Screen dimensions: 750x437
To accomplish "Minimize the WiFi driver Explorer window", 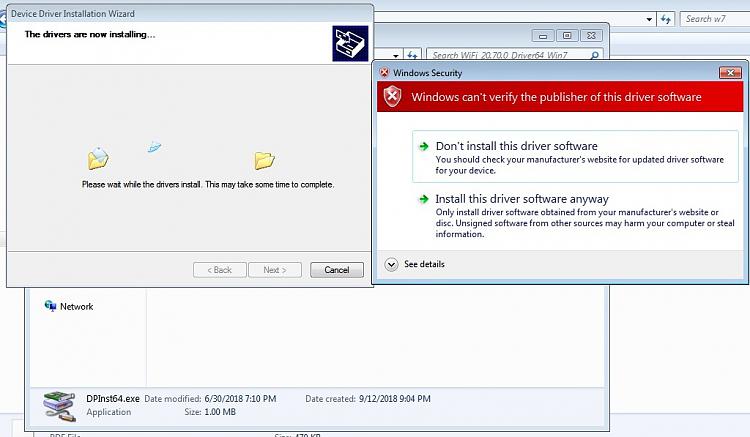I will pos(543,36).
